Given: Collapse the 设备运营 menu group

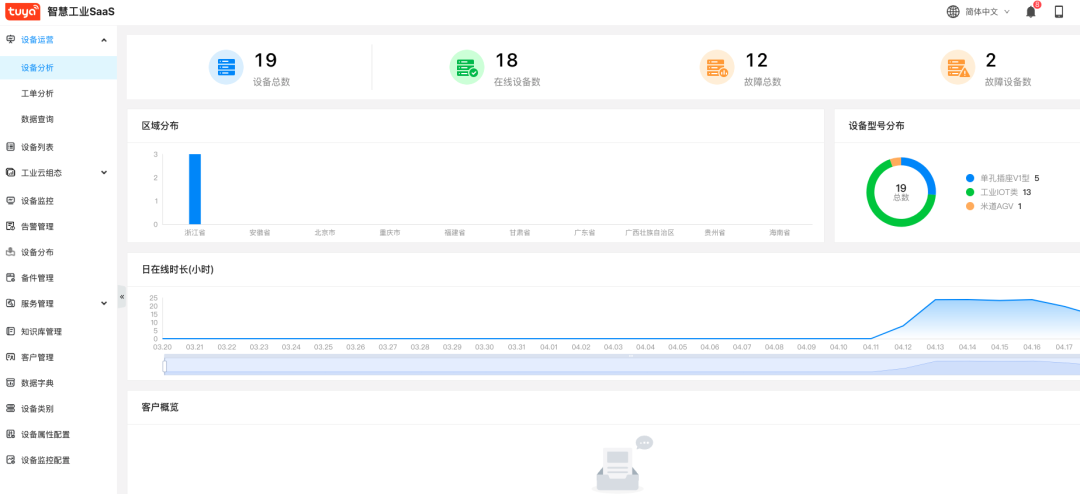Looking at the screenshot, I should (x=104, y=40).
